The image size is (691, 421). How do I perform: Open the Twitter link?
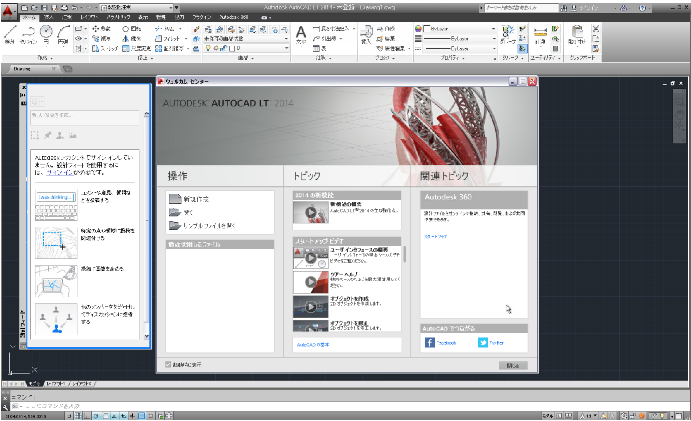491,343
